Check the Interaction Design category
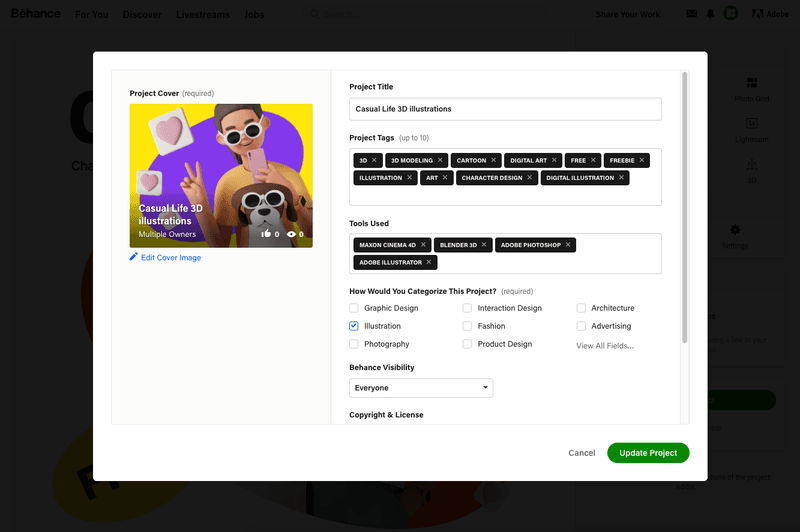Image resolution: width=800 pixels, height=532 pixels. 467,308
